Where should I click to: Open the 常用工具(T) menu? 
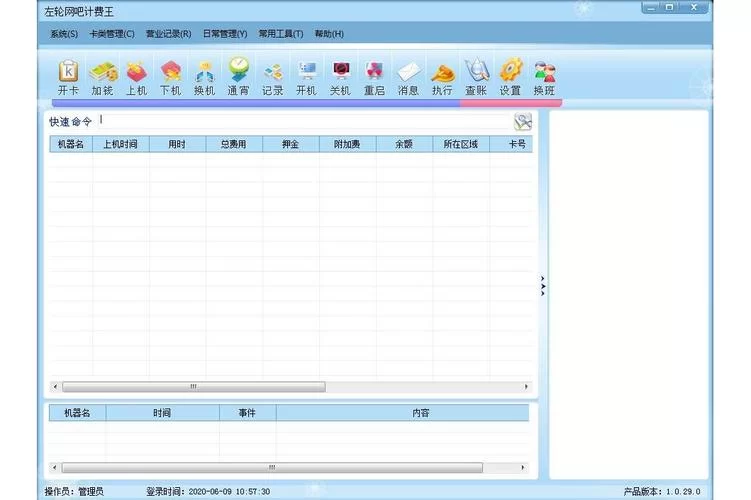[281, 34]
